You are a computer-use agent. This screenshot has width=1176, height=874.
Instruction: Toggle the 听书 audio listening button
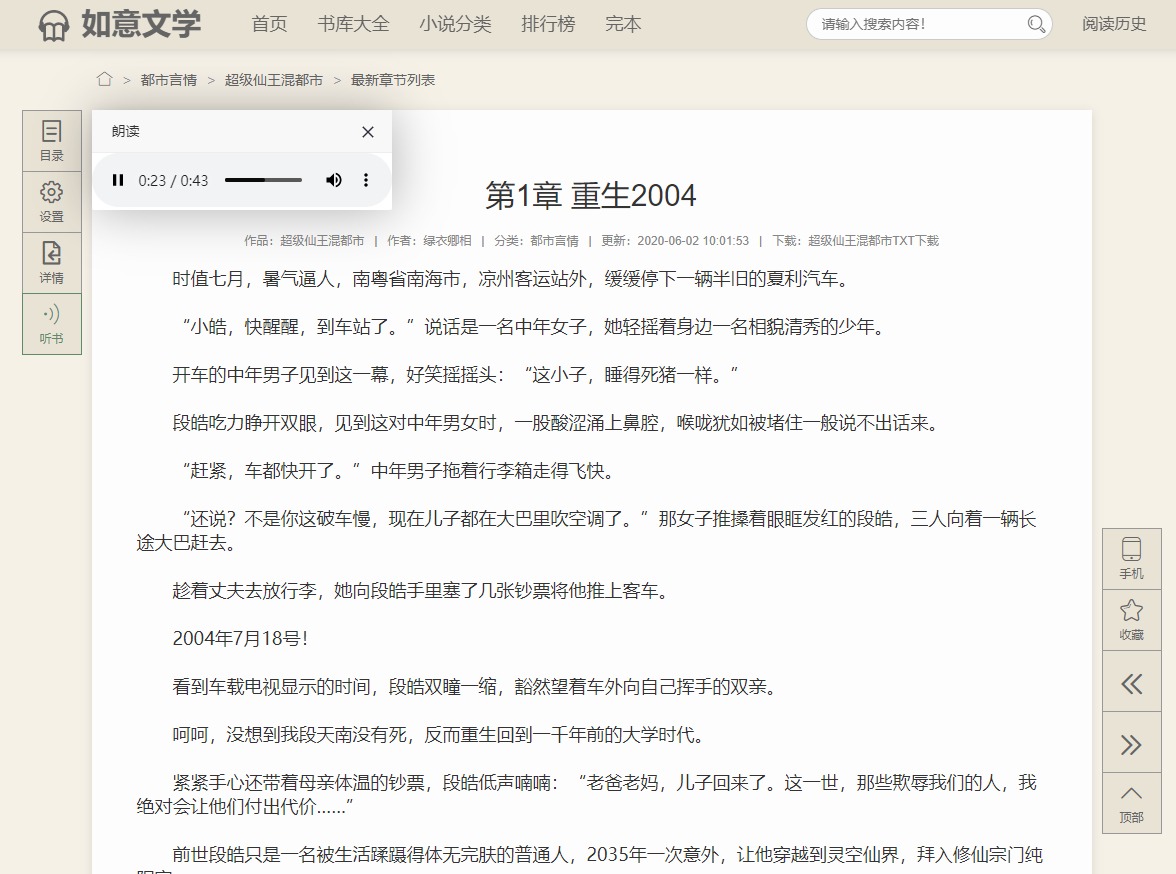click(x=52, y=323)
